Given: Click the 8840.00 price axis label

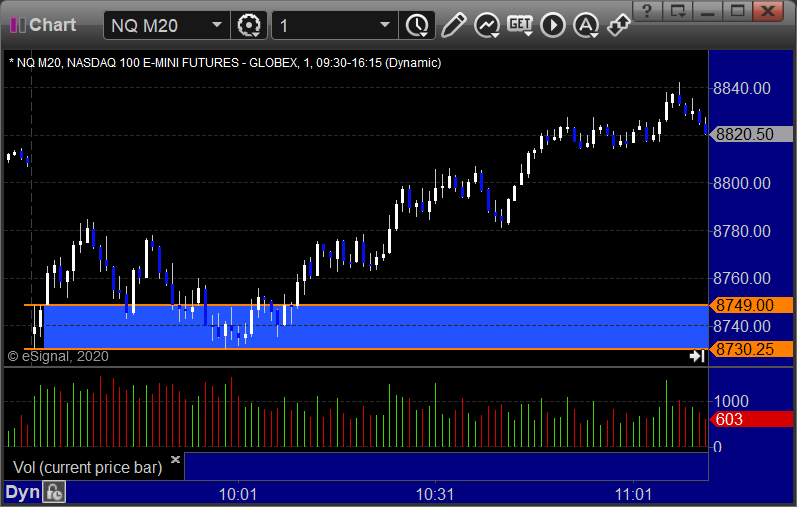Looking at the screenshot, I should pyautogui.click(x=742, y=88).
